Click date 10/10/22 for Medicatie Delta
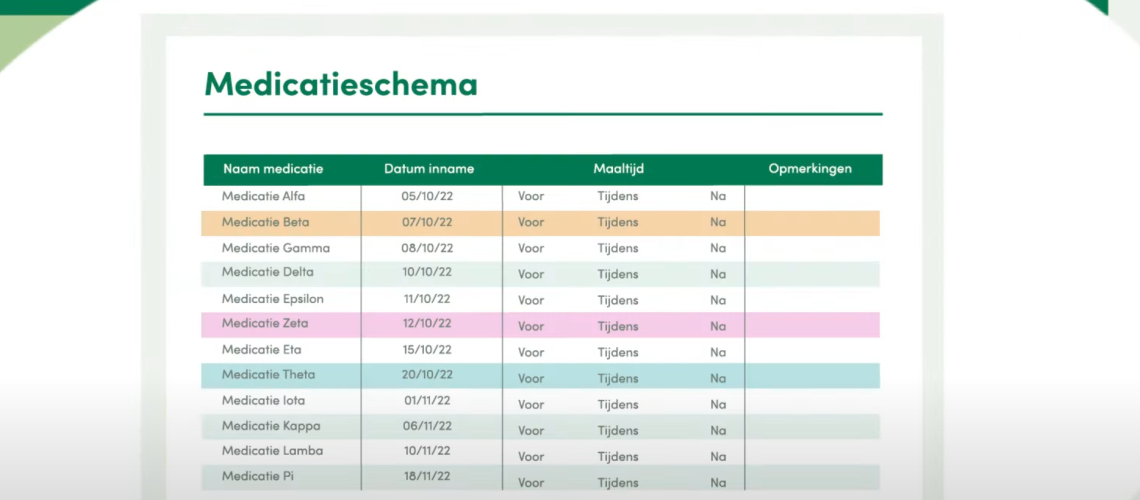Screen dimensions: 1140x500 428,273
